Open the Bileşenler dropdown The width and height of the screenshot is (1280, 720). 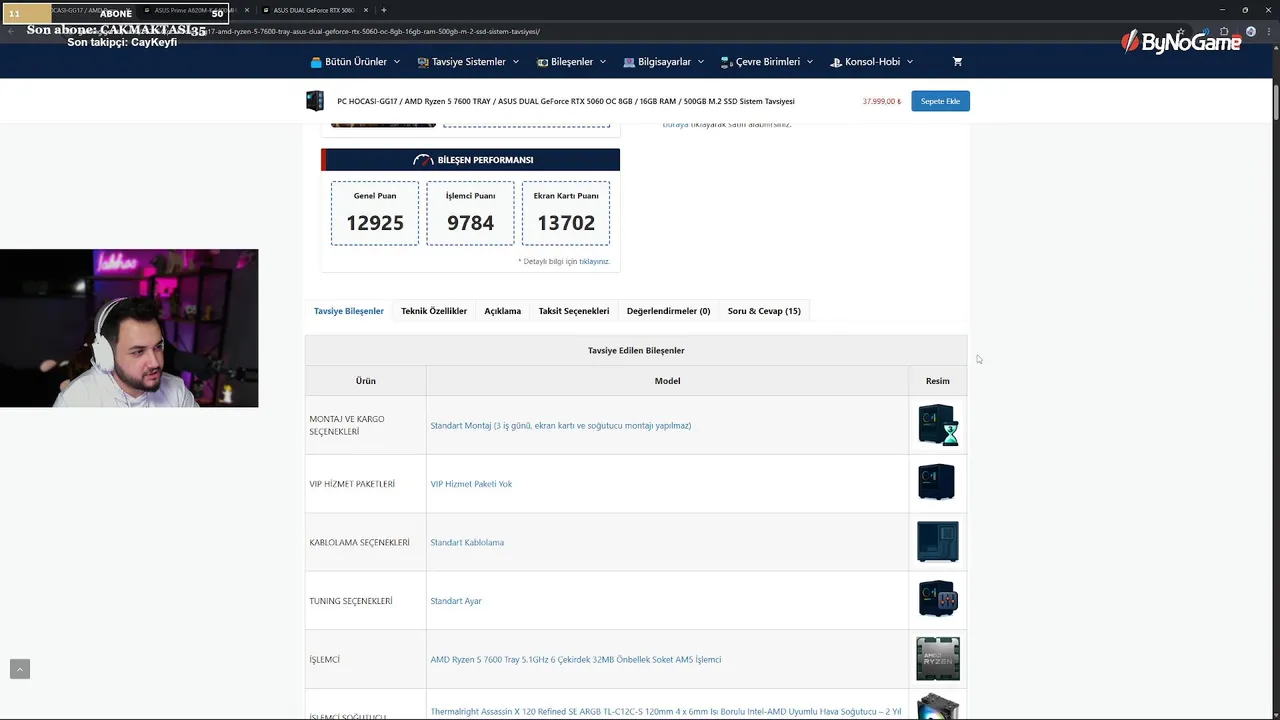[571, 61]
